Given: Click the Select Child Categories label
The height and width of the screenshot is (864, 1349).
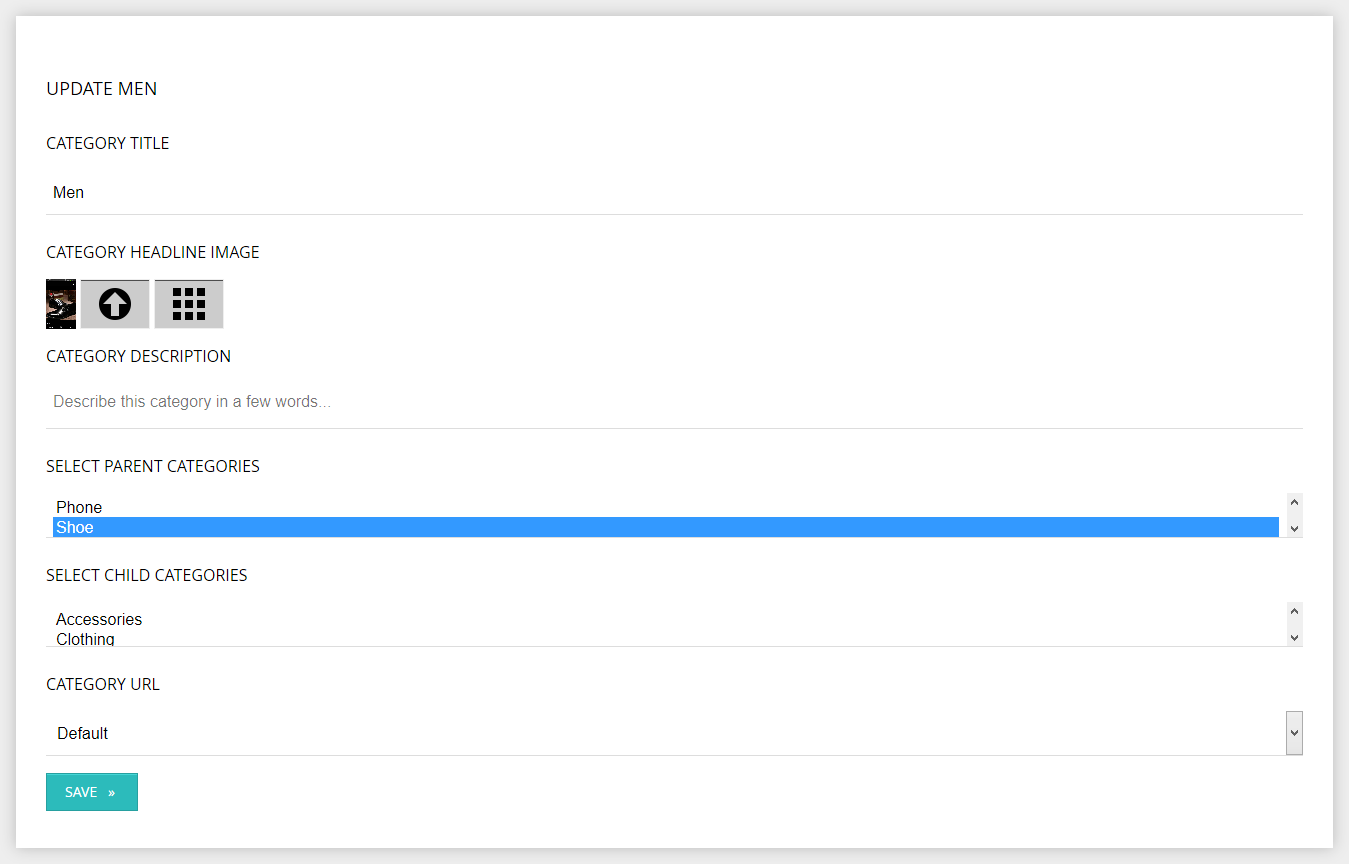Looking at the screenshot, I should coord(147,575).
